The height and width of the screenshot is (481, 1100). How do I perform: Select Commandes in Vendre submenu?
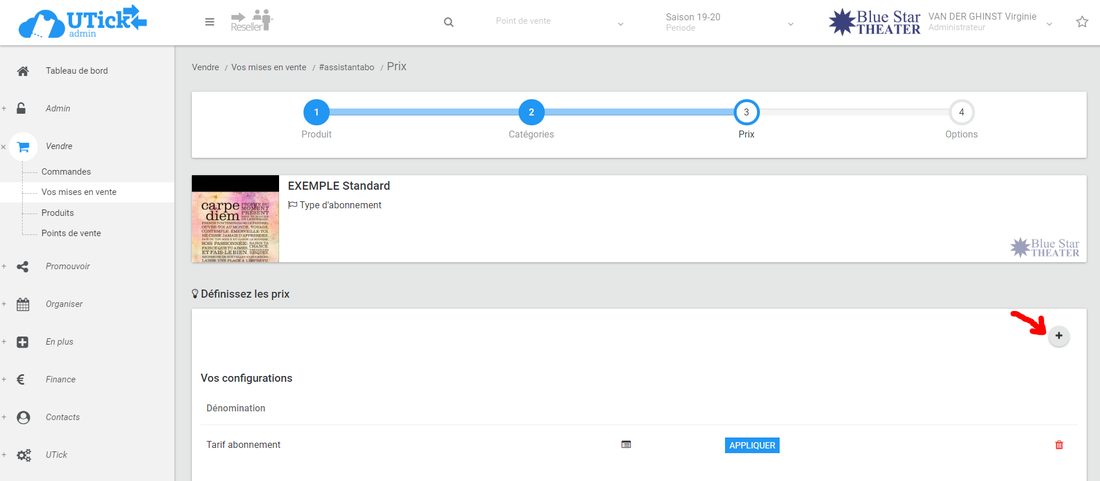[x=66, y=172]
